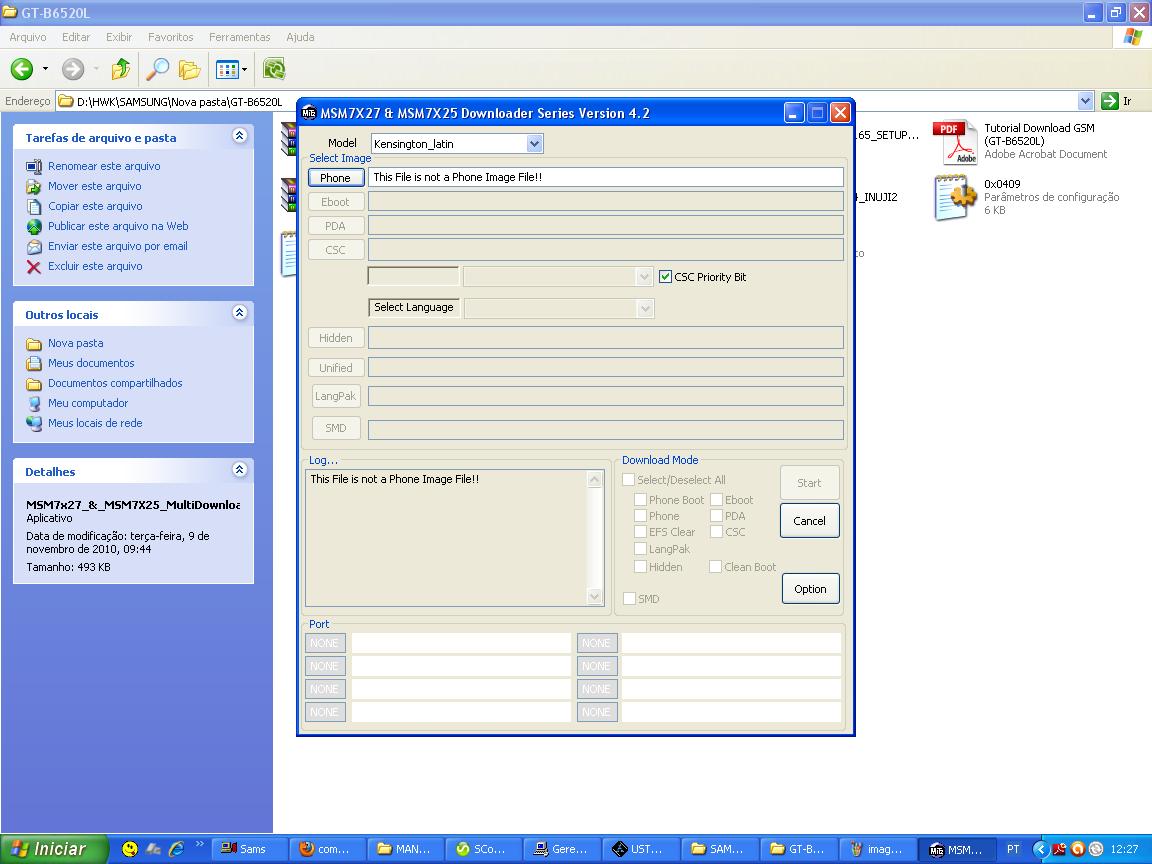
Task: Open the Arquivo menu
Action: (x=28, y=37)
